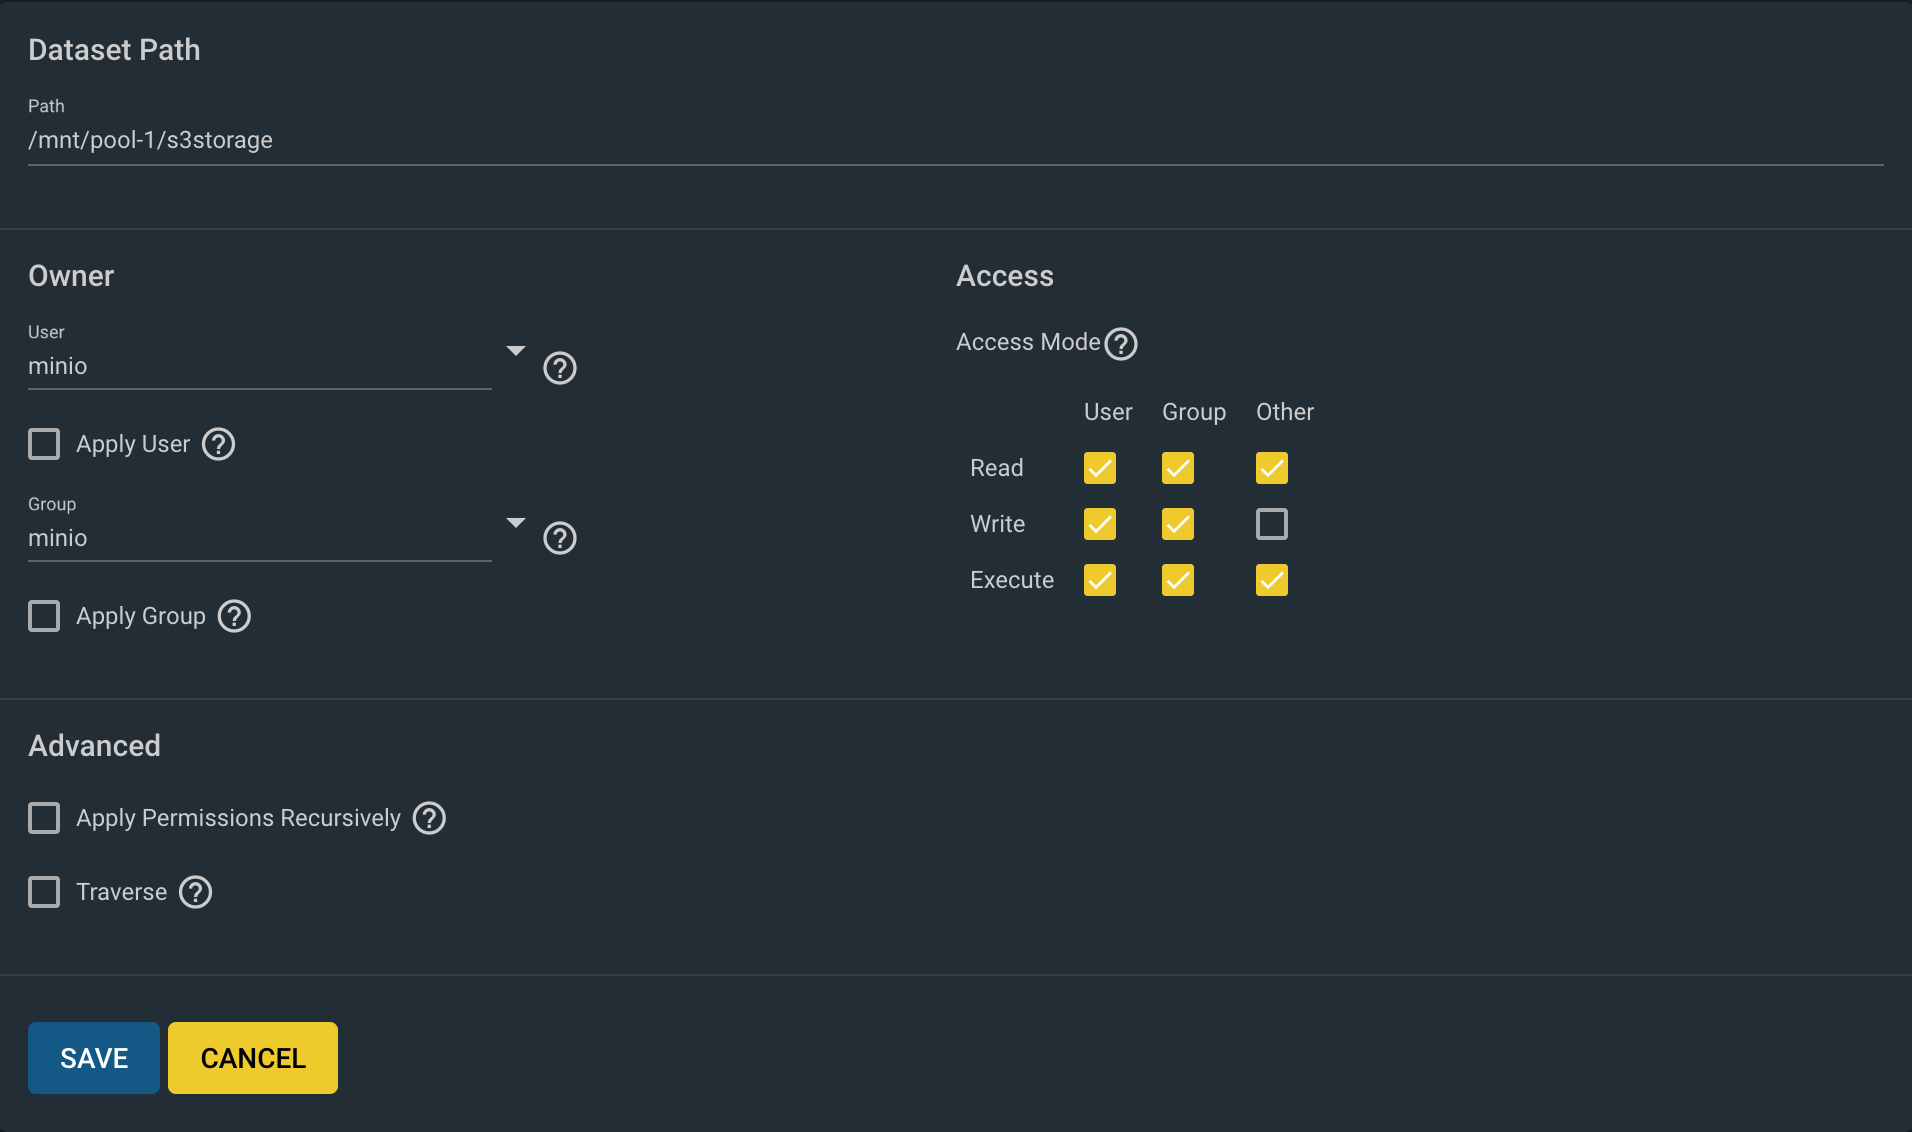The height and width of the screenshot is (1132, 1912).
Task: Click the dataset Path input field
Action: click(x=956, y=140)
